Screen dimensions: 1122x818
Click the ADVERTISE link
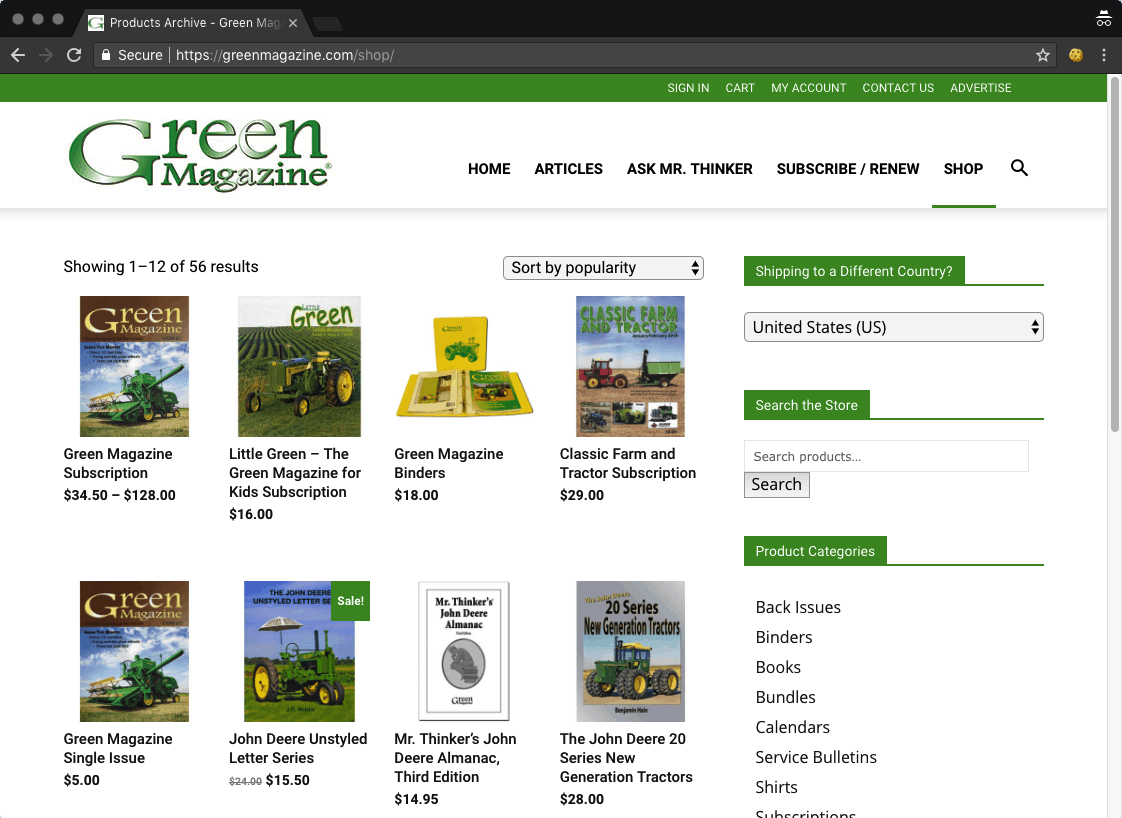coord(980,88)
